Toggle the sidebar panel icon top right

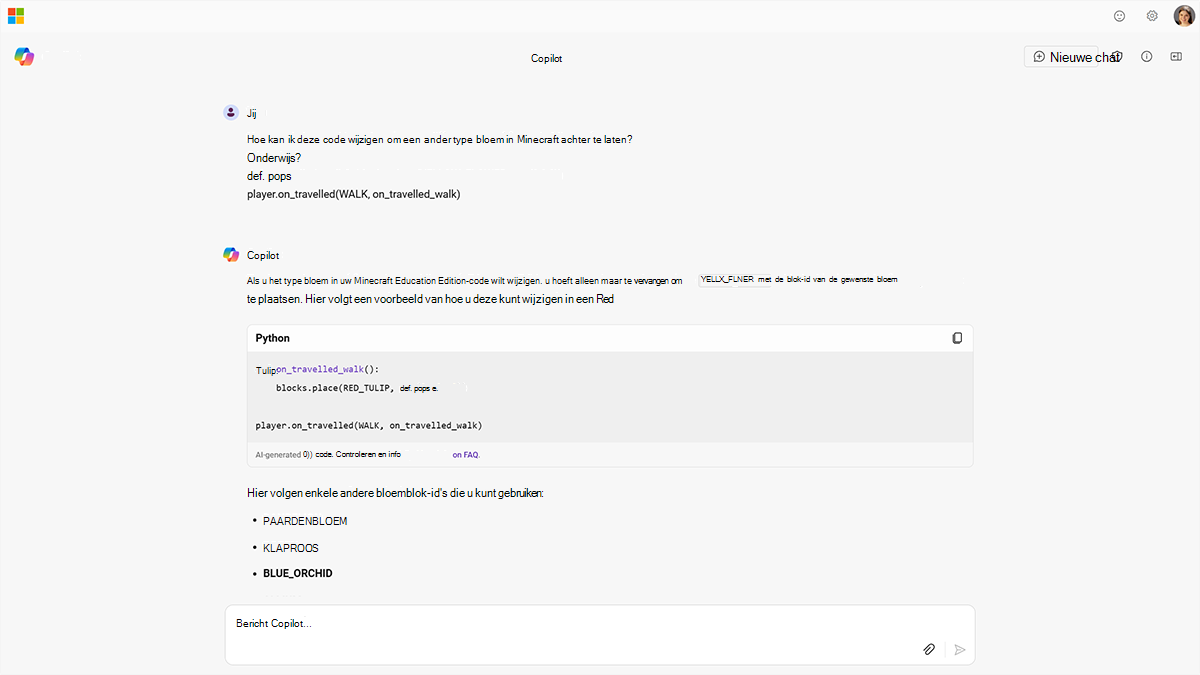point(1176,57)
